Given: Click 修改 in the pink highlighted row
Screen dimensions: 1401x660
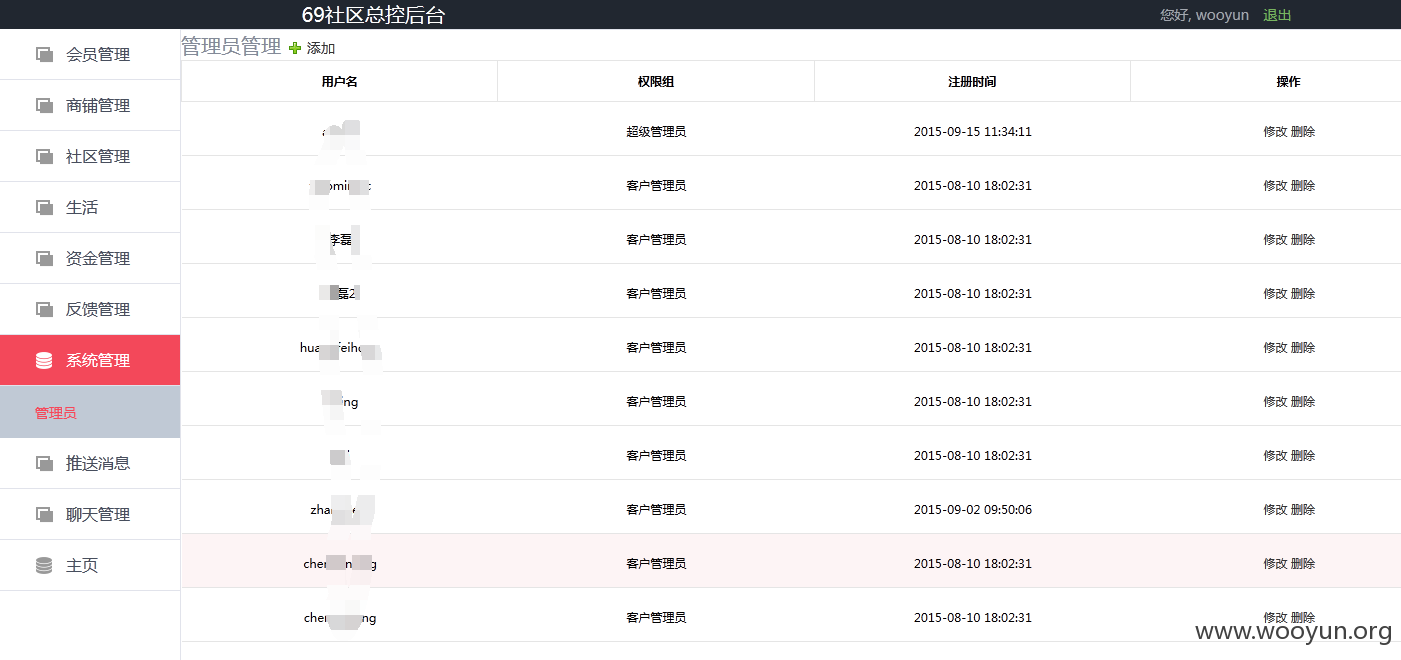Looking at the screenshot, I should [x=1275, y=564].
